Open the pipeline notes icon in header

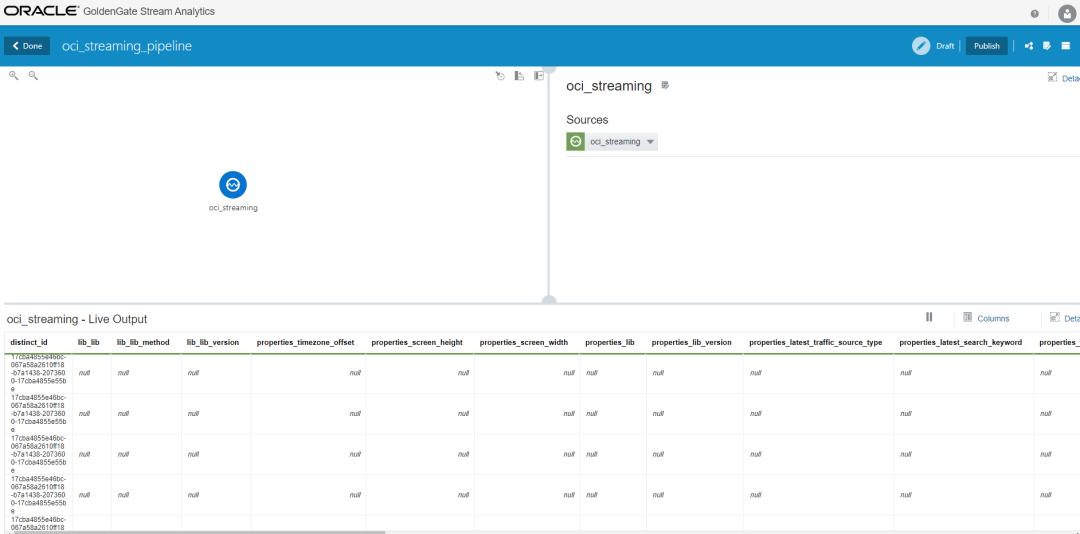[1047, 46]
